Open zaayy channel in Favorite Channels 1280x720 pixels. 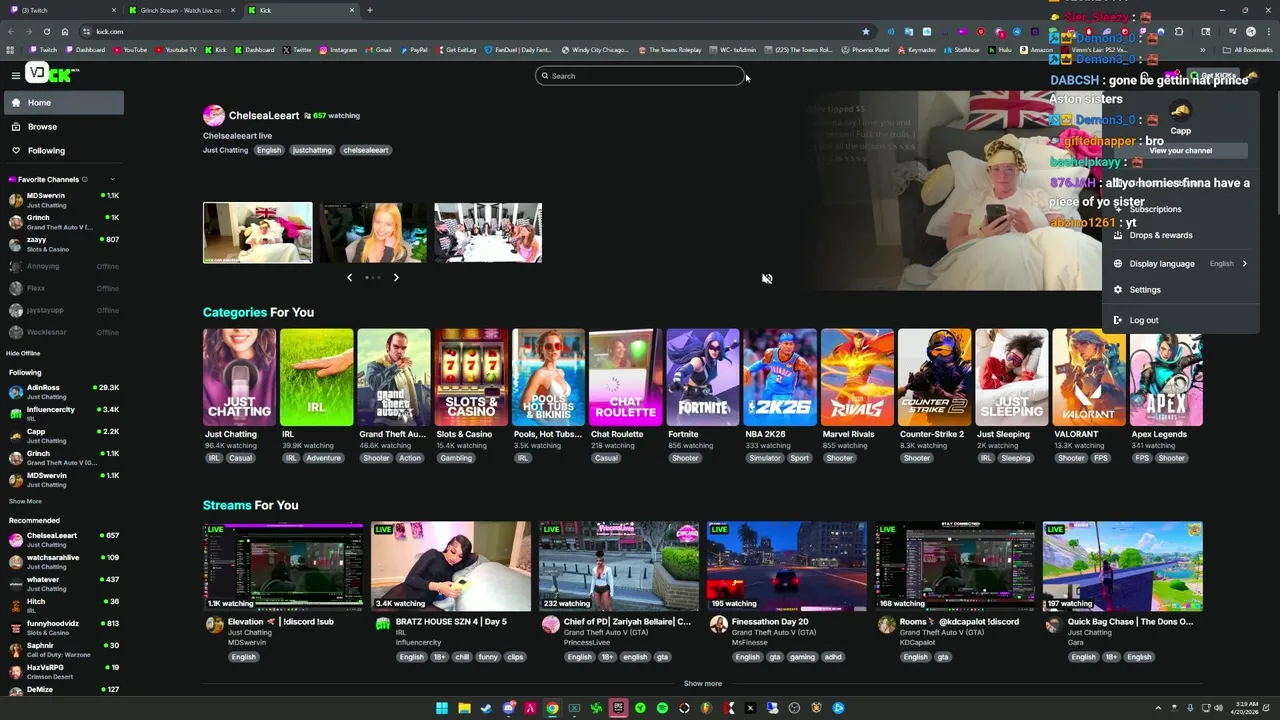pyautogui.click(x=64, y=244)
